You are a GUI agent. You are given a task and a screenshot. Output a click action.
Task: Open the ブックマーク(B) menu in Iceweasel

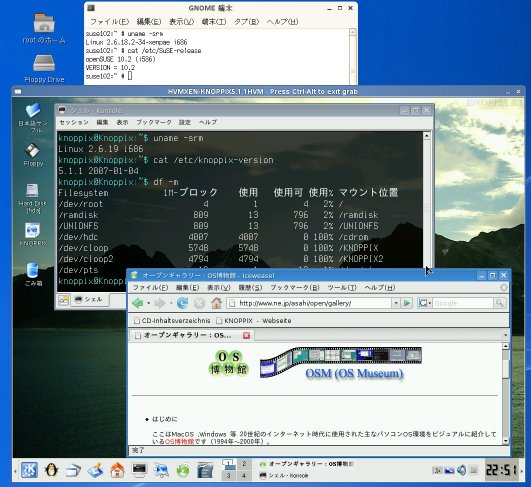[x=295, y=288]
